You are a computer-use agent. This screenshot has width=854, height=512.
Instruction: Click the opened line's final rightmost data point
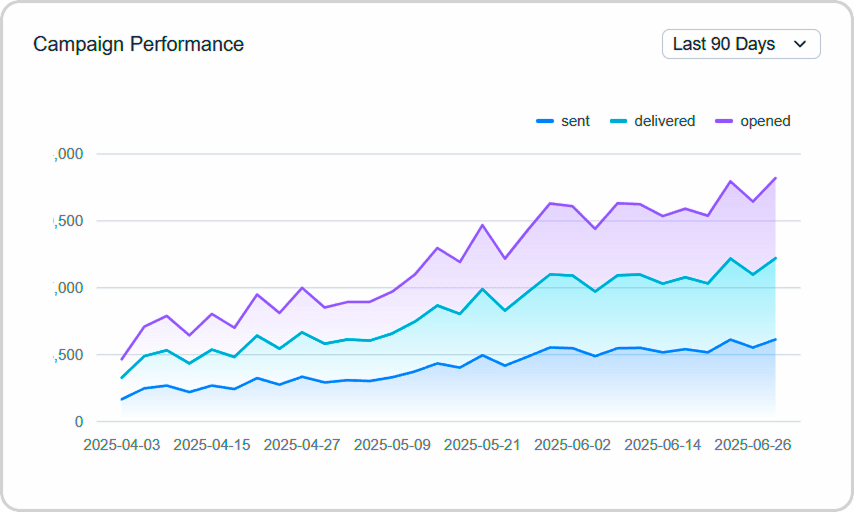pyautogui.click(x=775, y=179)
